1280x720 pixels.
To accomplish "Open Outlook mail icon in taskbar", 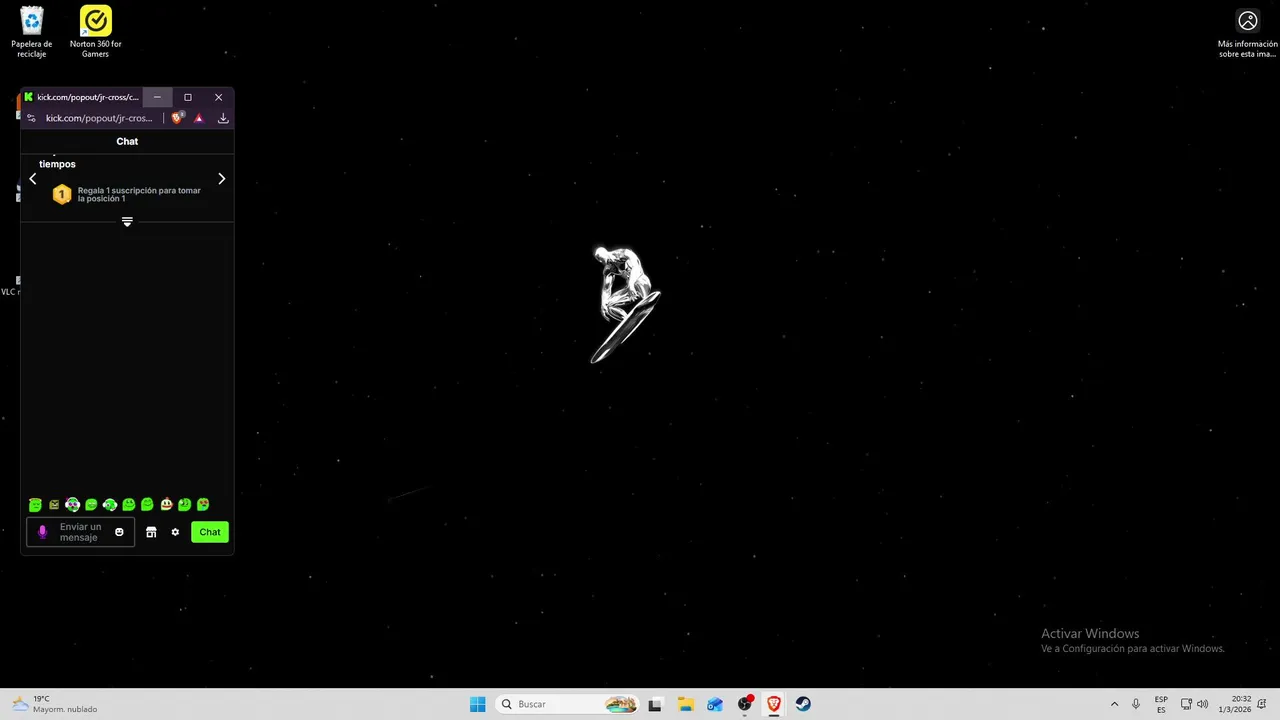I will click(714, 704).
